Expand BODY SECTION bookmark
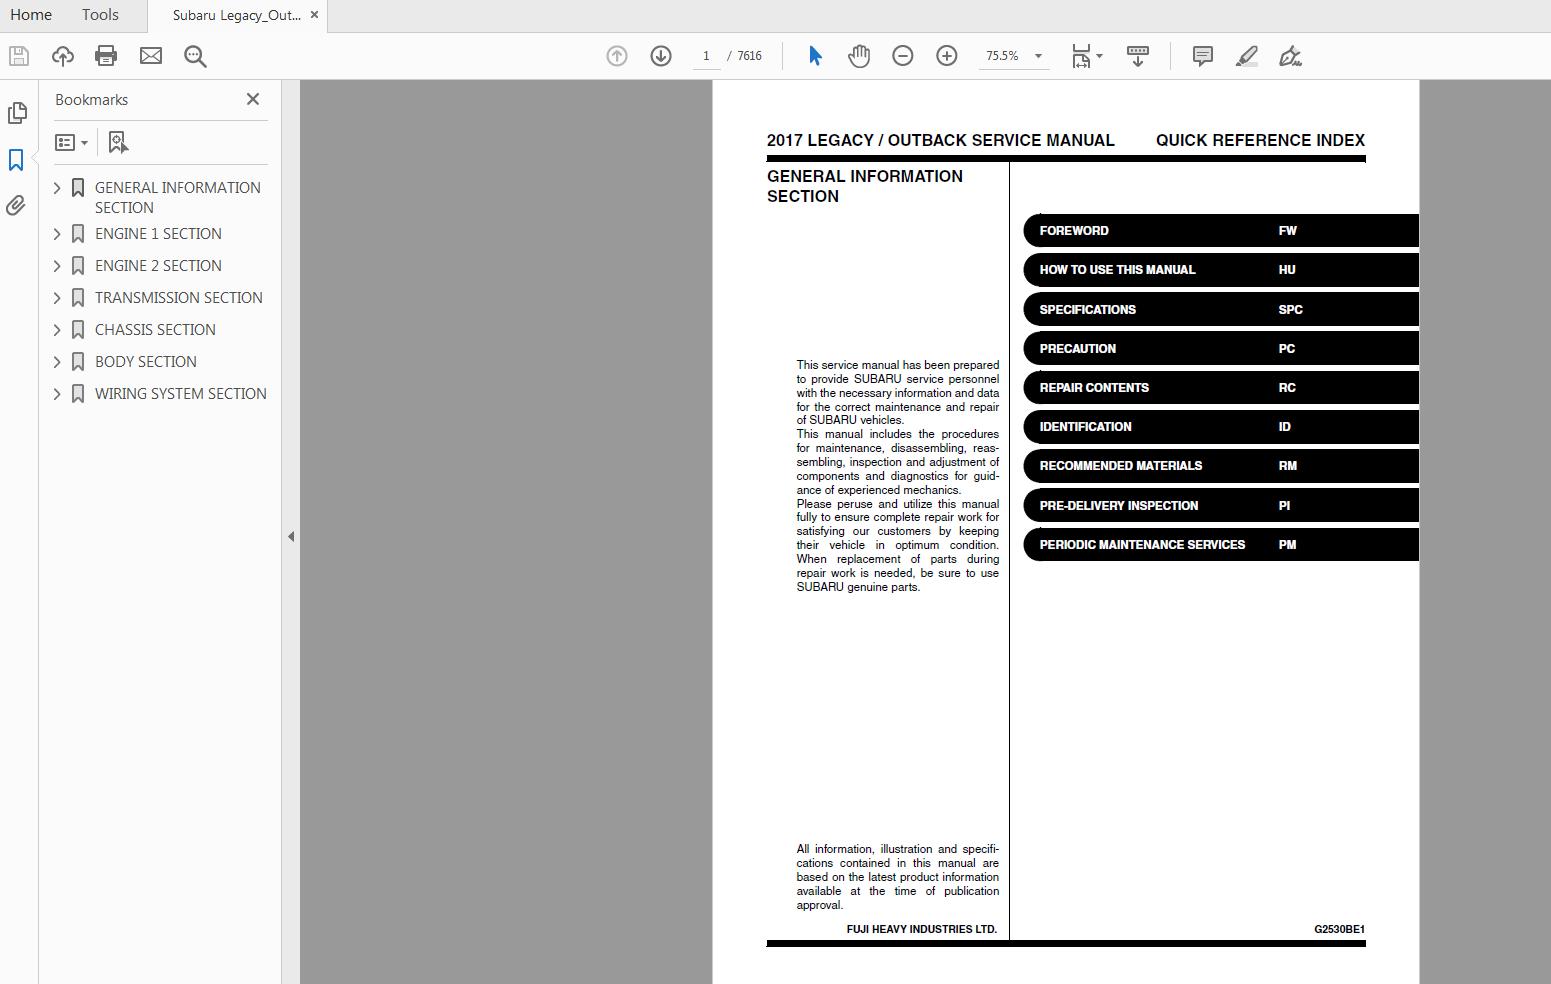 [57, 362]
